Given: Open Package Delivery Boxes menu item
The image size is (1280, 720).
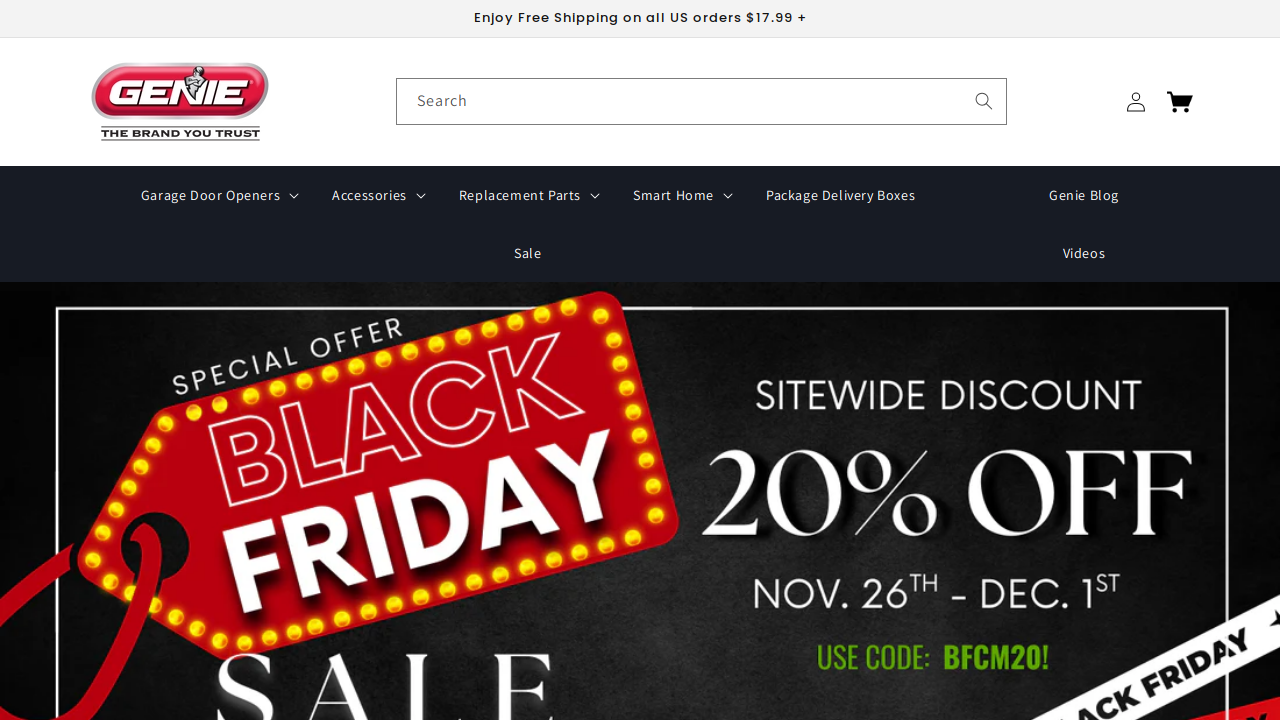Looking at the screenshot, I should click(x=840, y=195).
